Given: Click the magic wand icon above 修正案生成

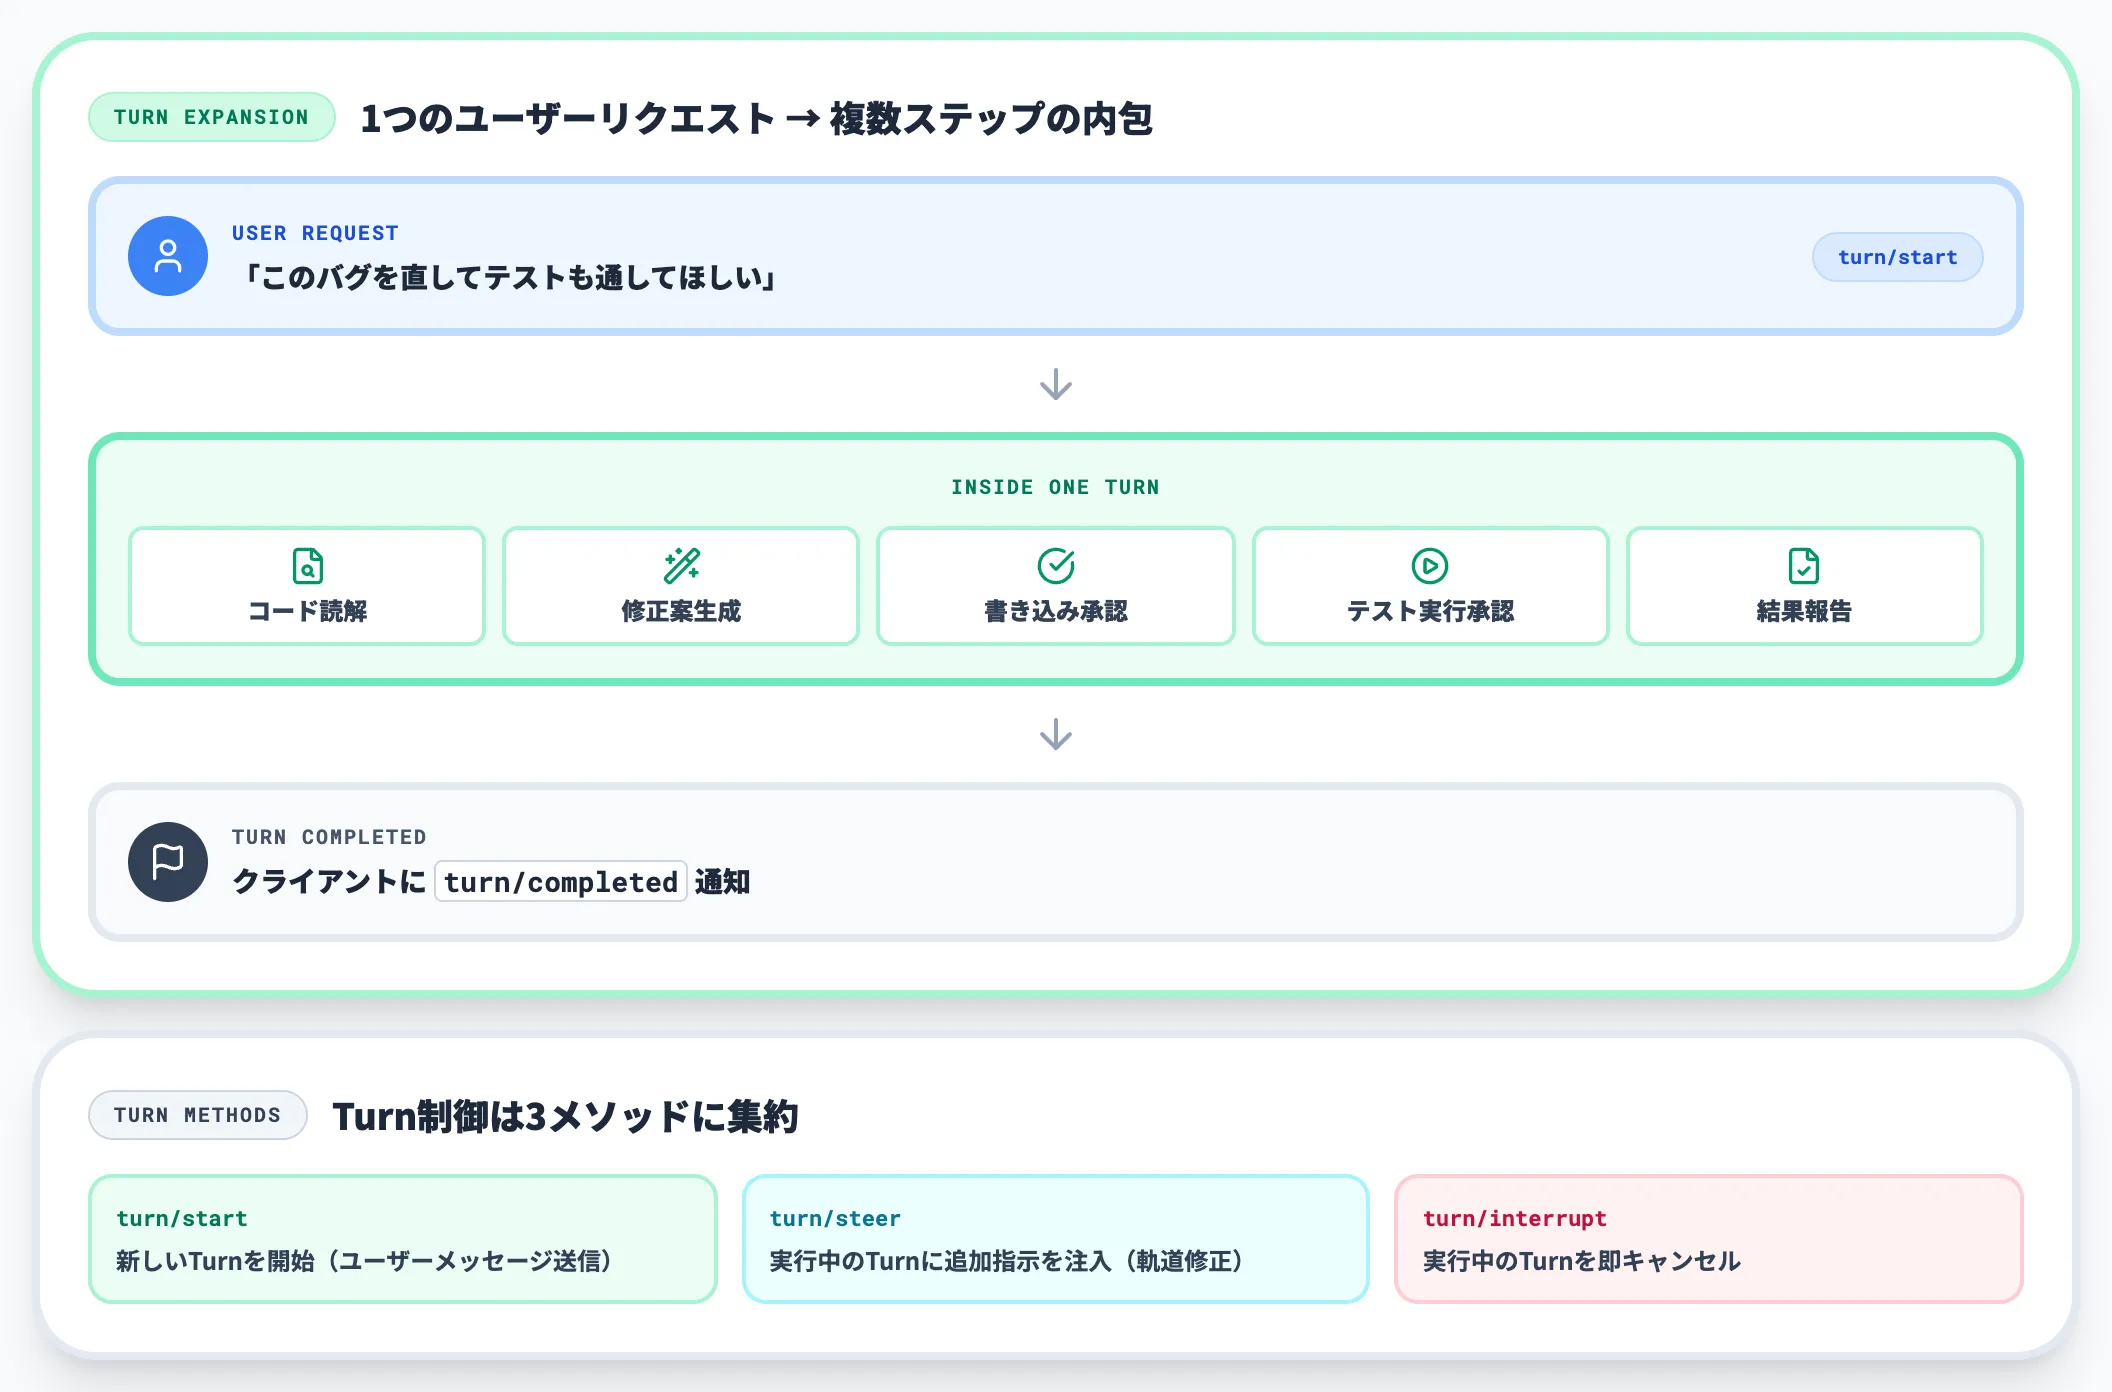Looking at the screenshot, I should tap(681, 566).
